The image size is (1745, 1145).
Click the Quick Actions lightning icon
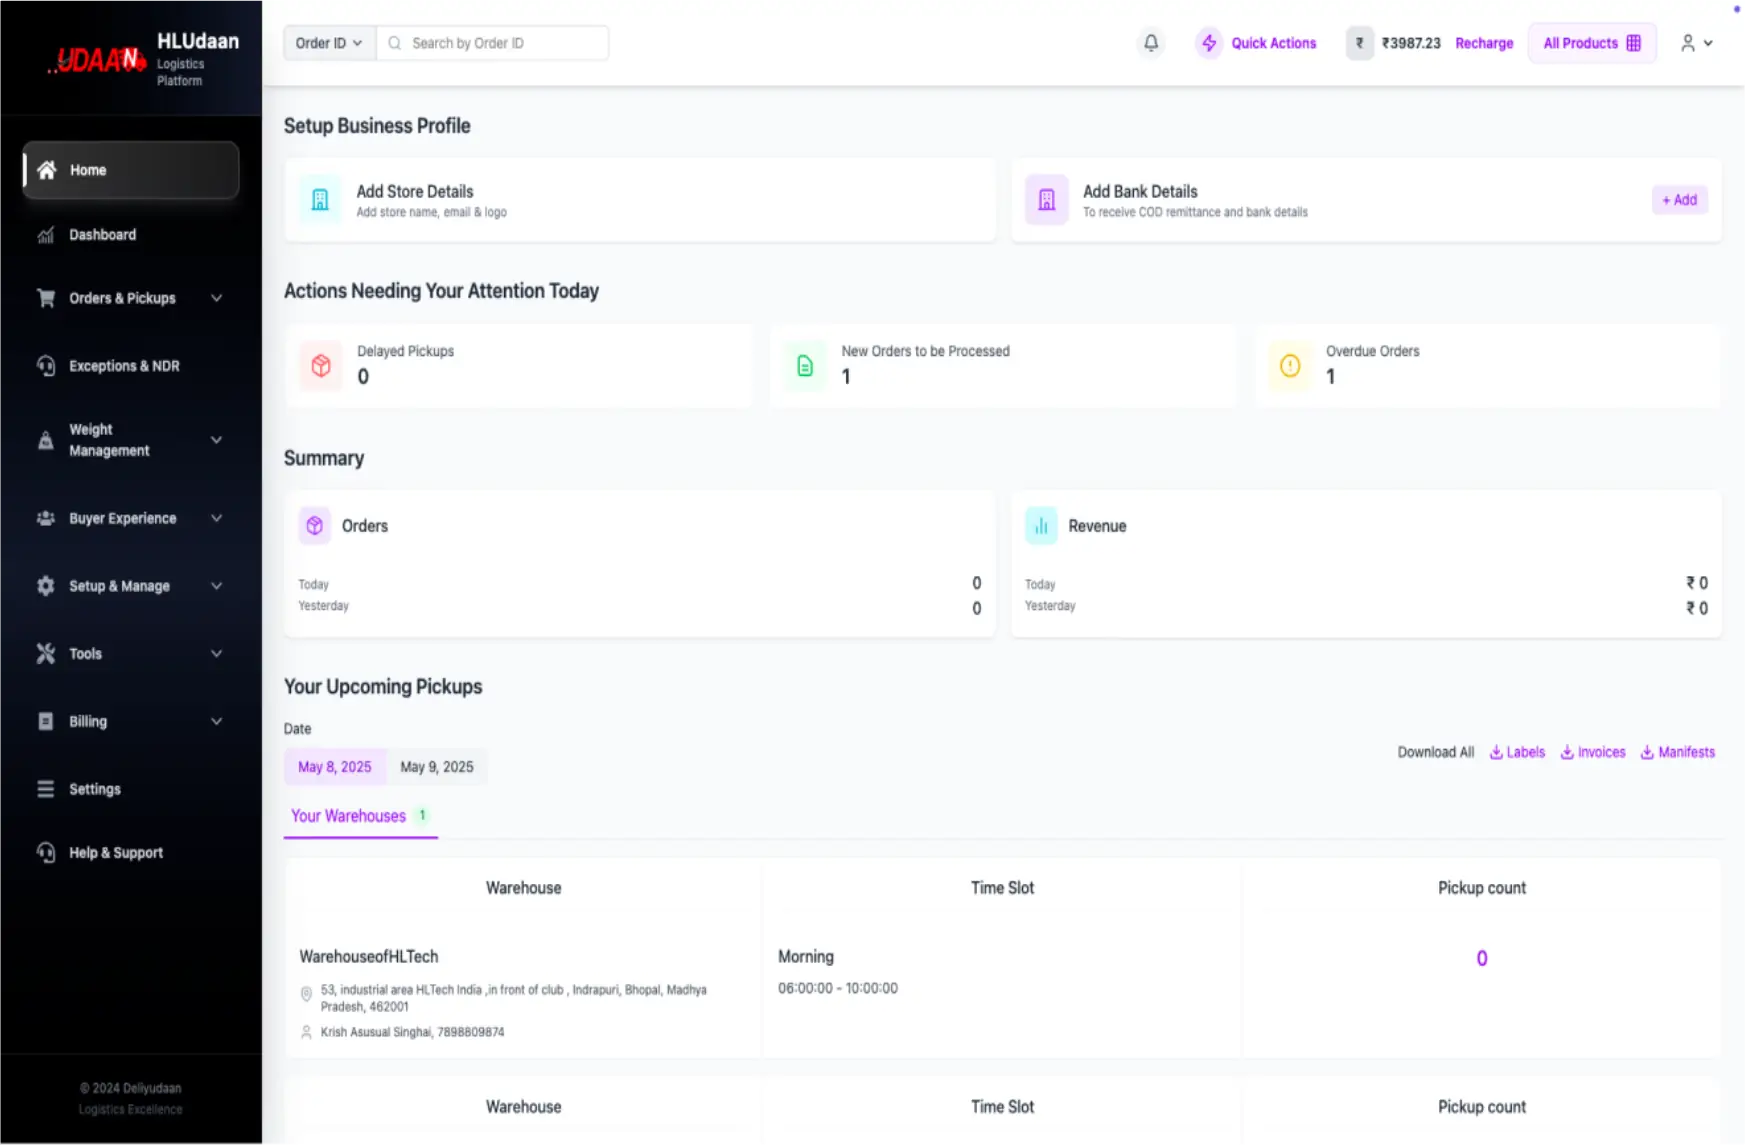1209,43
